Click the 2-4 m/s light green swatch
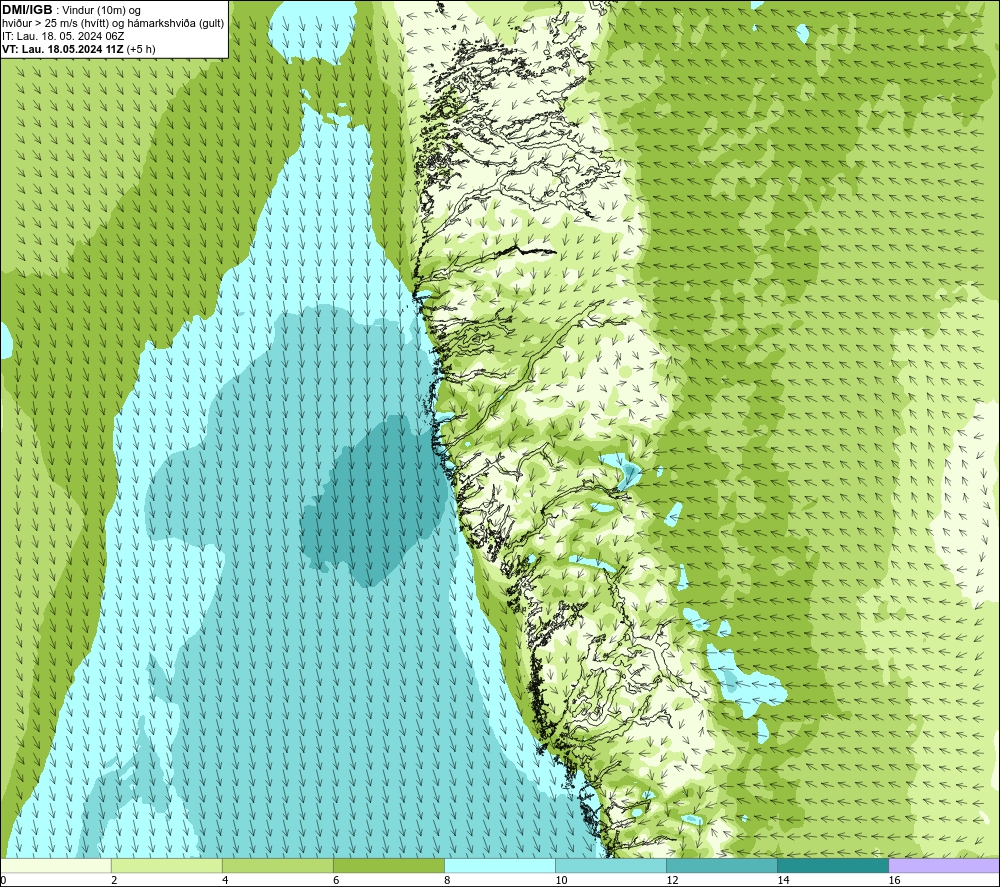Screen dimensions: 1000x887 (167, 866)
